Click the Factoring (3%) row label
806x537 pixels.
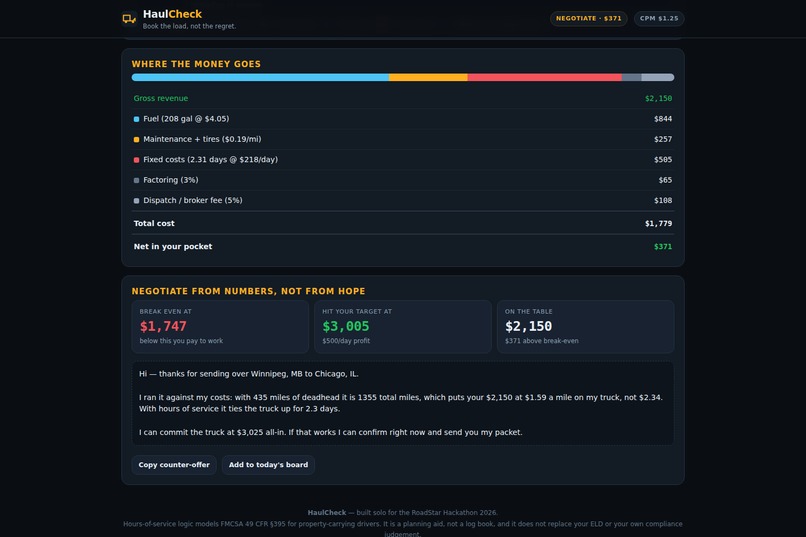(171, 180)
